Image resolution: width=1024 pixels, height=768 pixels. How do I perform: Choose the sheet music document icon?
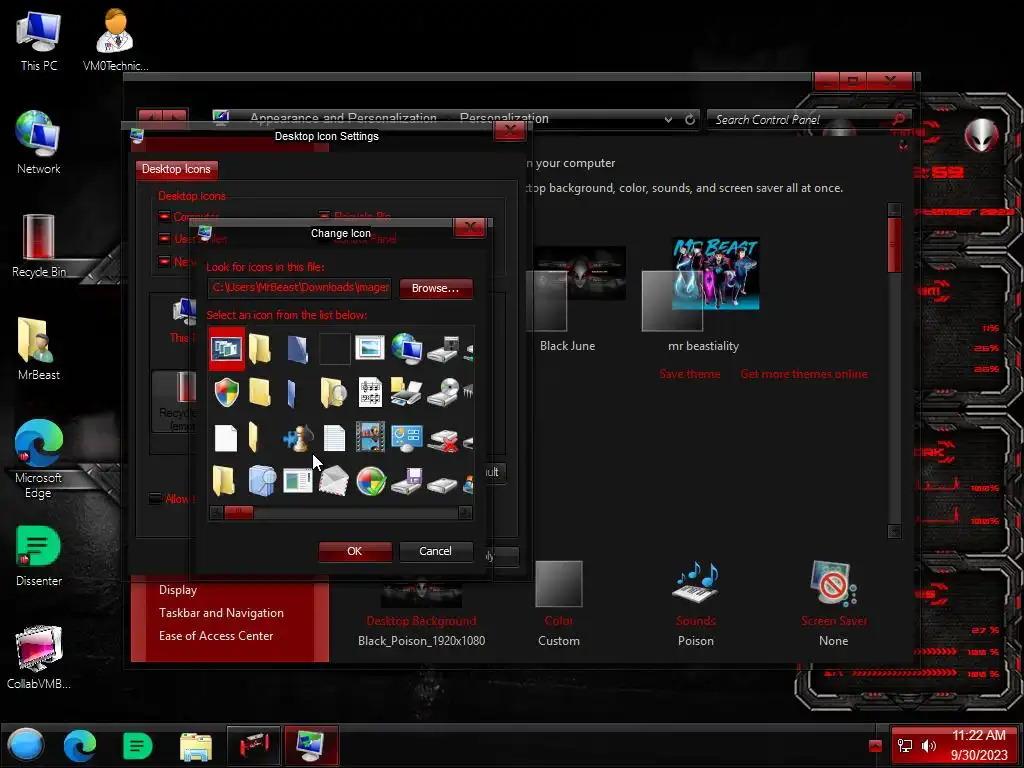pyautogui.click(x=370, y=392)
